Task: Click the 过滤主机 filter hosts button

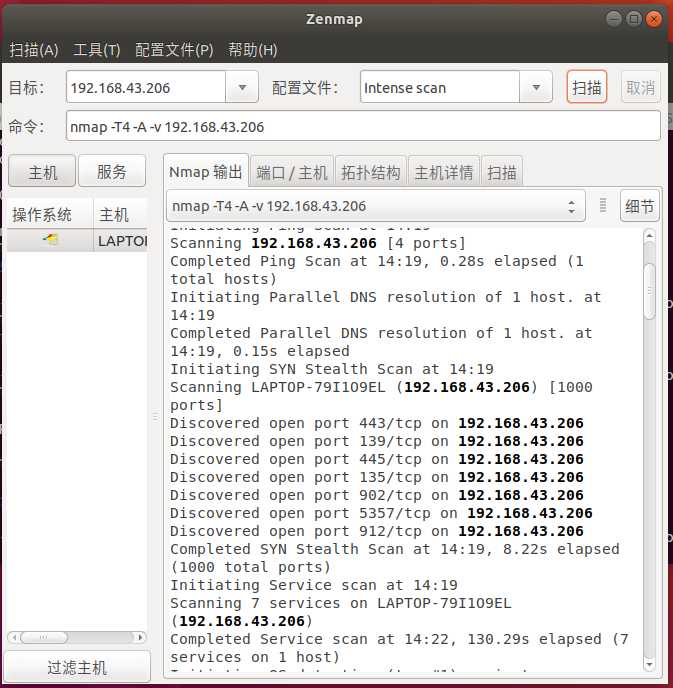Action: pyautogui.click(x=77, y=667)
